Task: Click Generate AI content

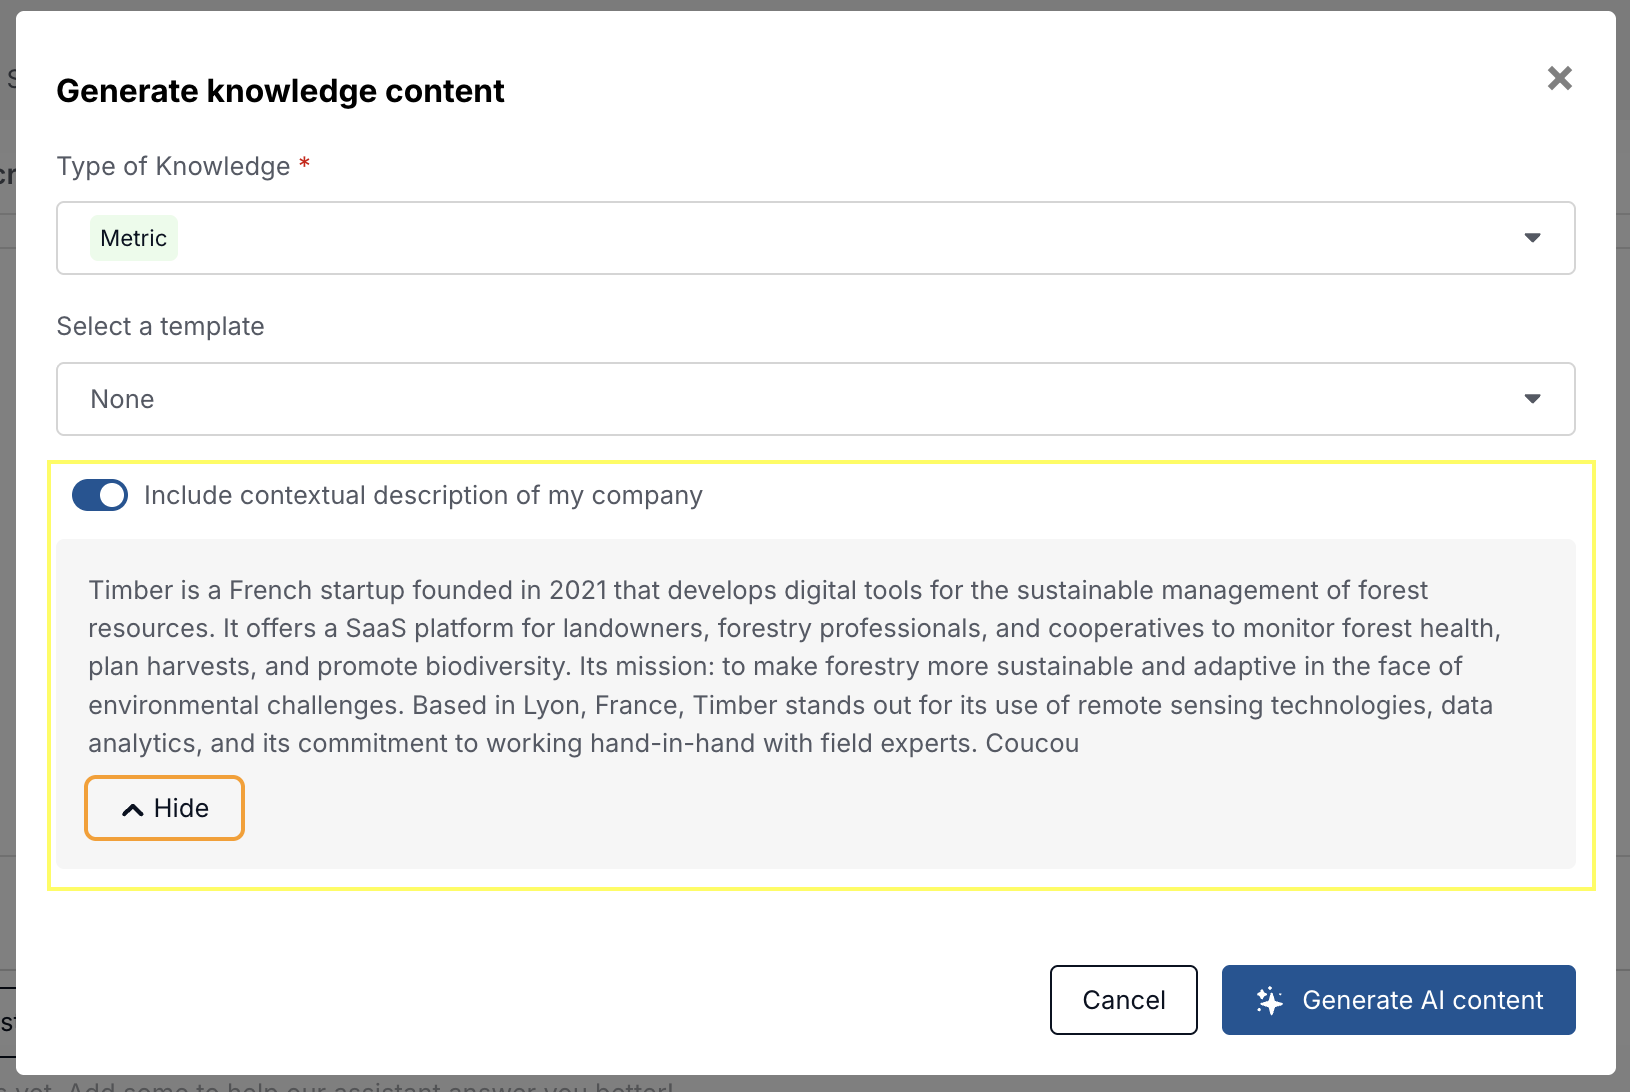Action: (x=1398, y=1000)
